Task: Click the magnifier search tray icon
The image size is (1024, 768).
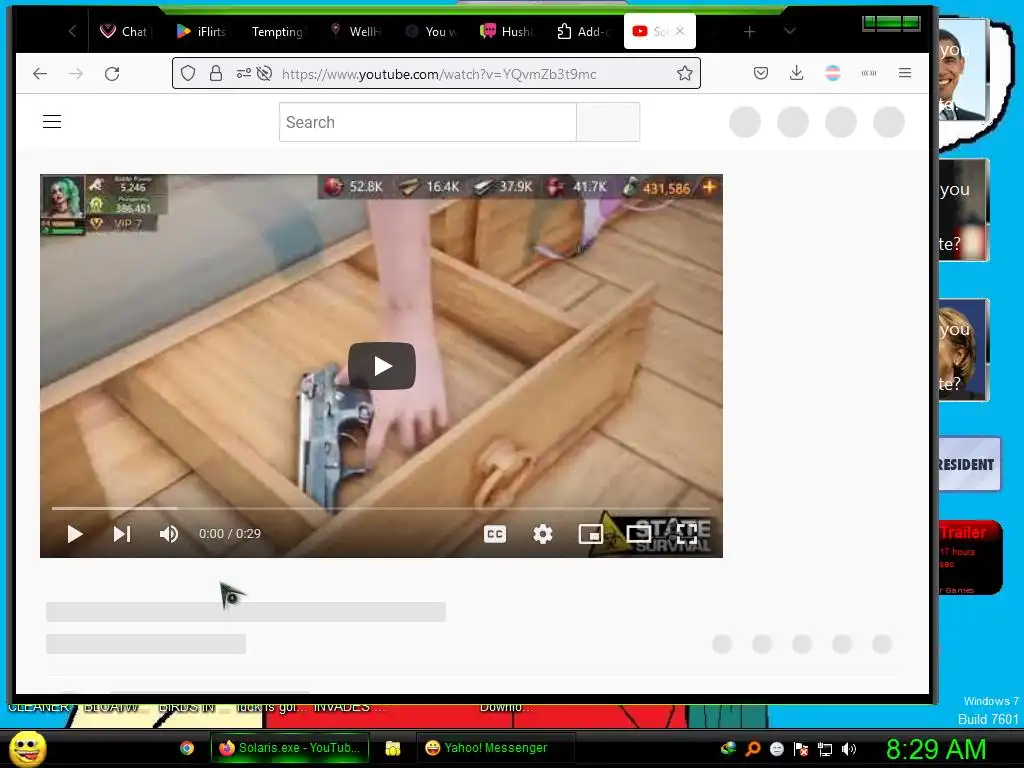Action: [x=752, y=749]
